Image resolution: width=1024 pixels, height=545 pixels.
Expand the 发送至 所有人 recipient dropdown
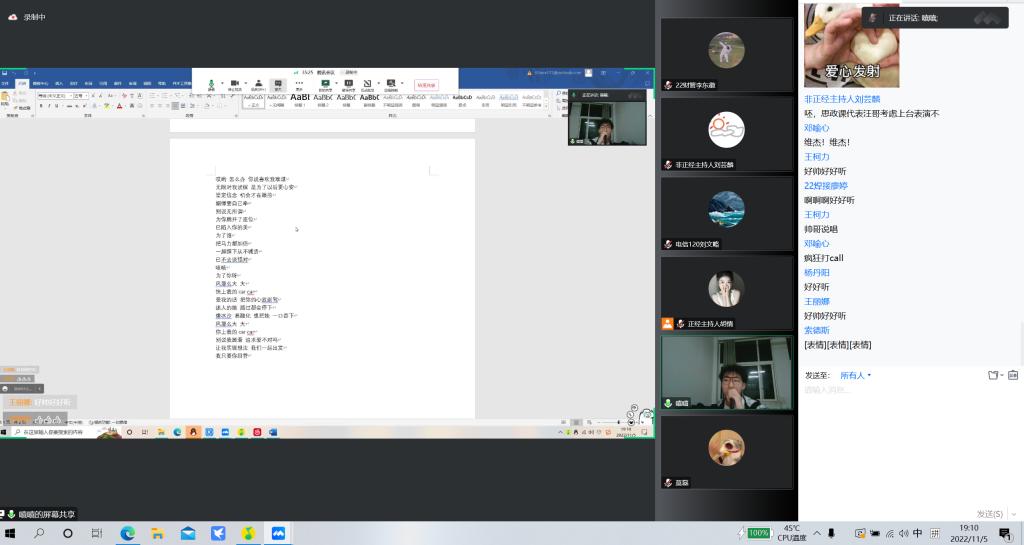(856, 375)
